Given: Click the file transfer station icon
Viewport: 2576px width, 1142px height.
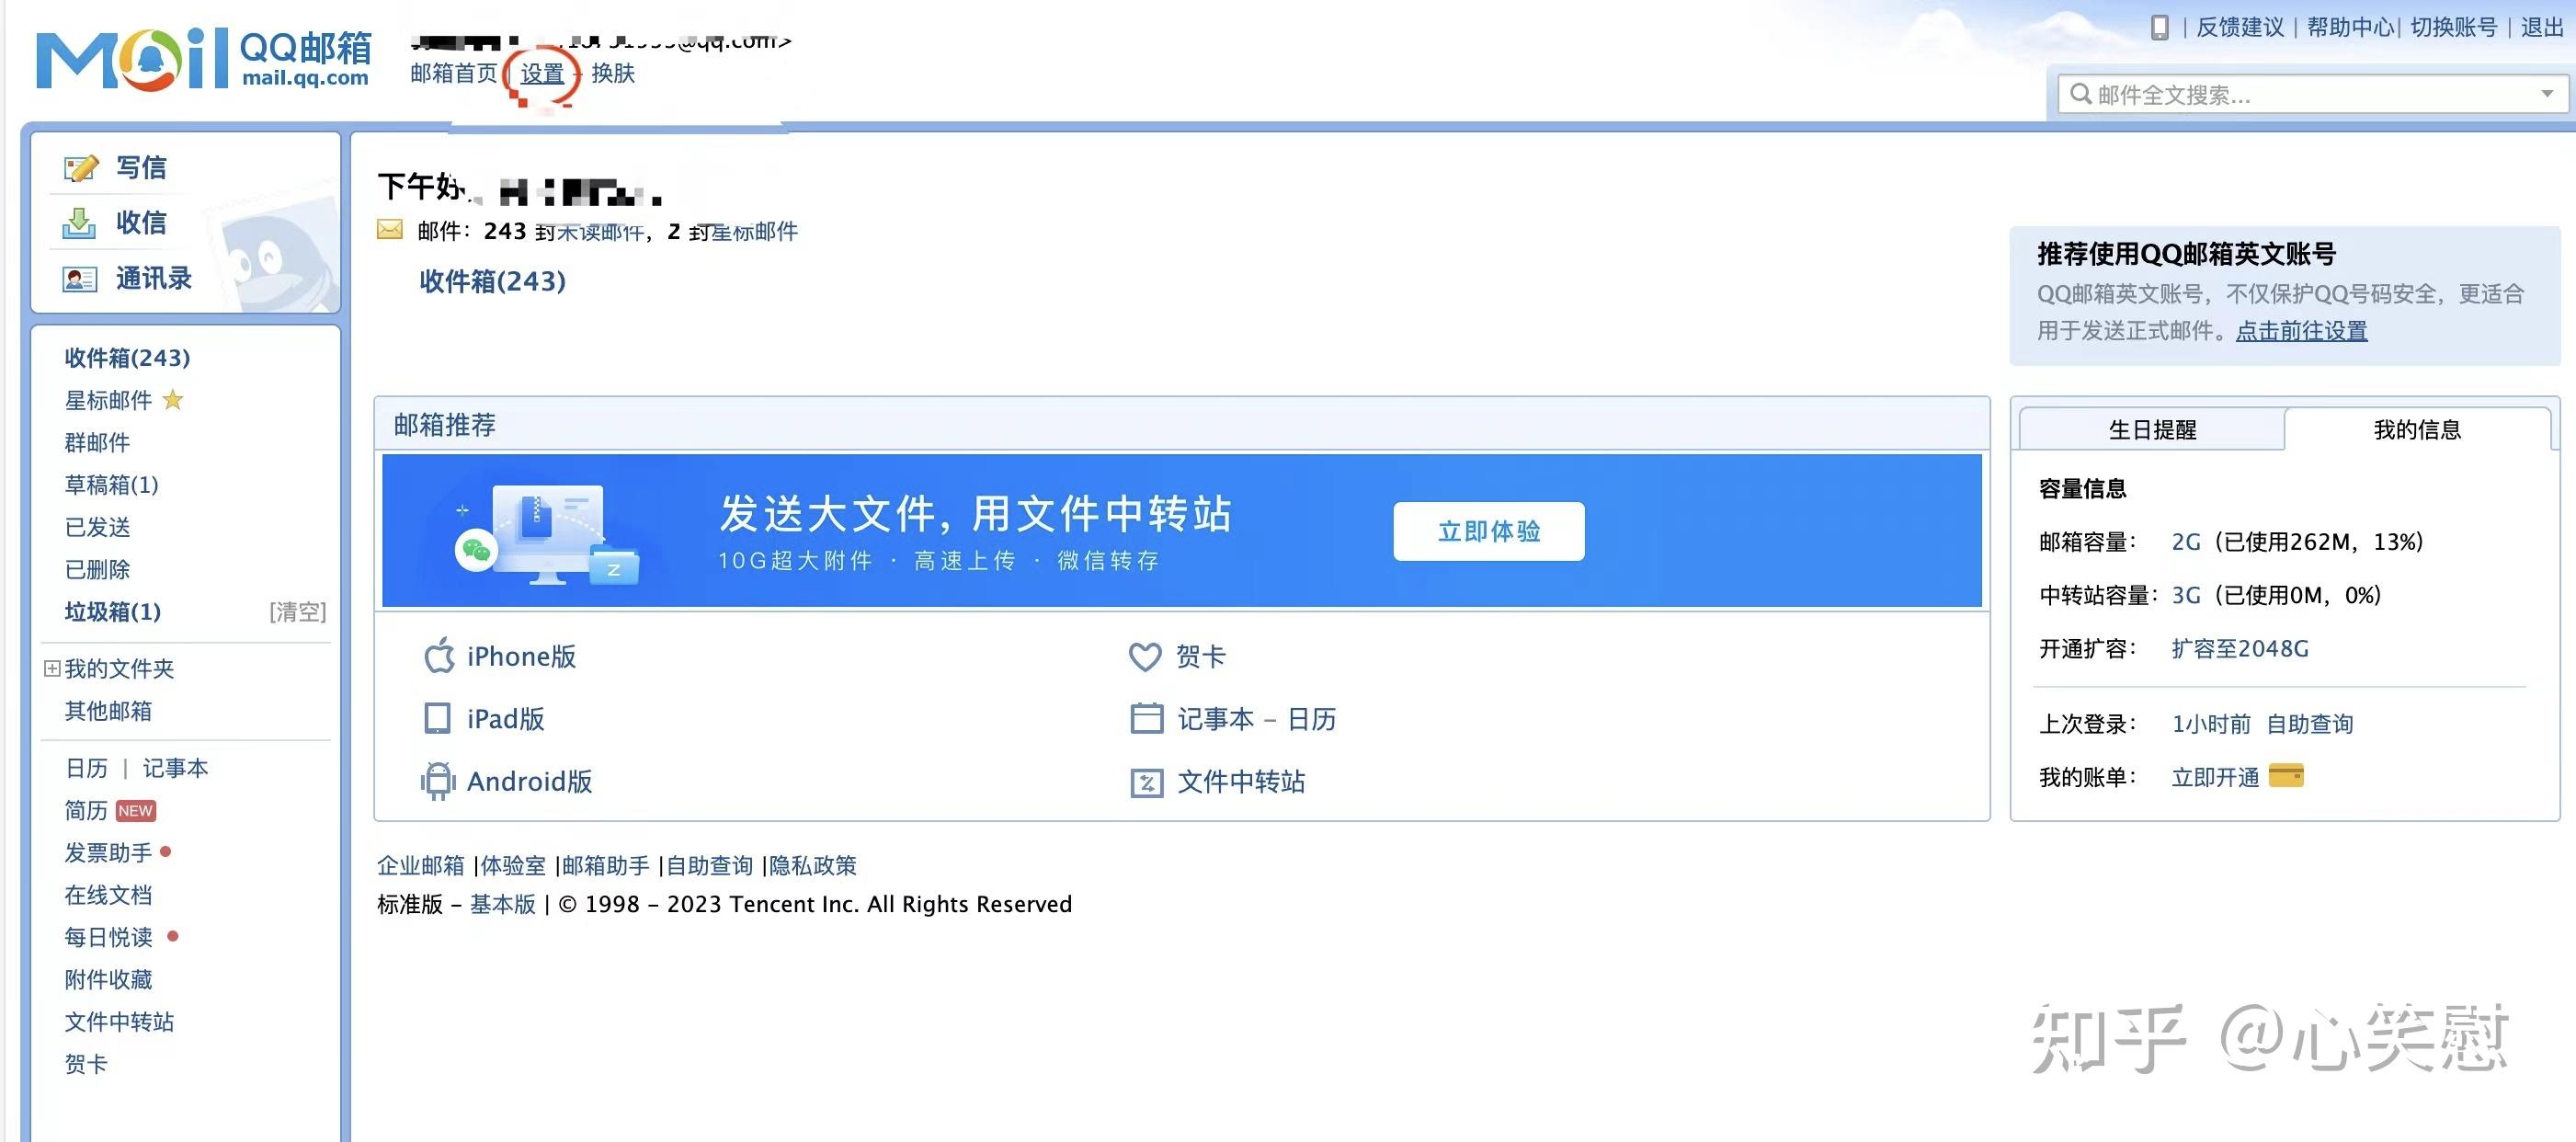Looking at the screenshot, I should pyautogui.click(x=1146, y=782).
